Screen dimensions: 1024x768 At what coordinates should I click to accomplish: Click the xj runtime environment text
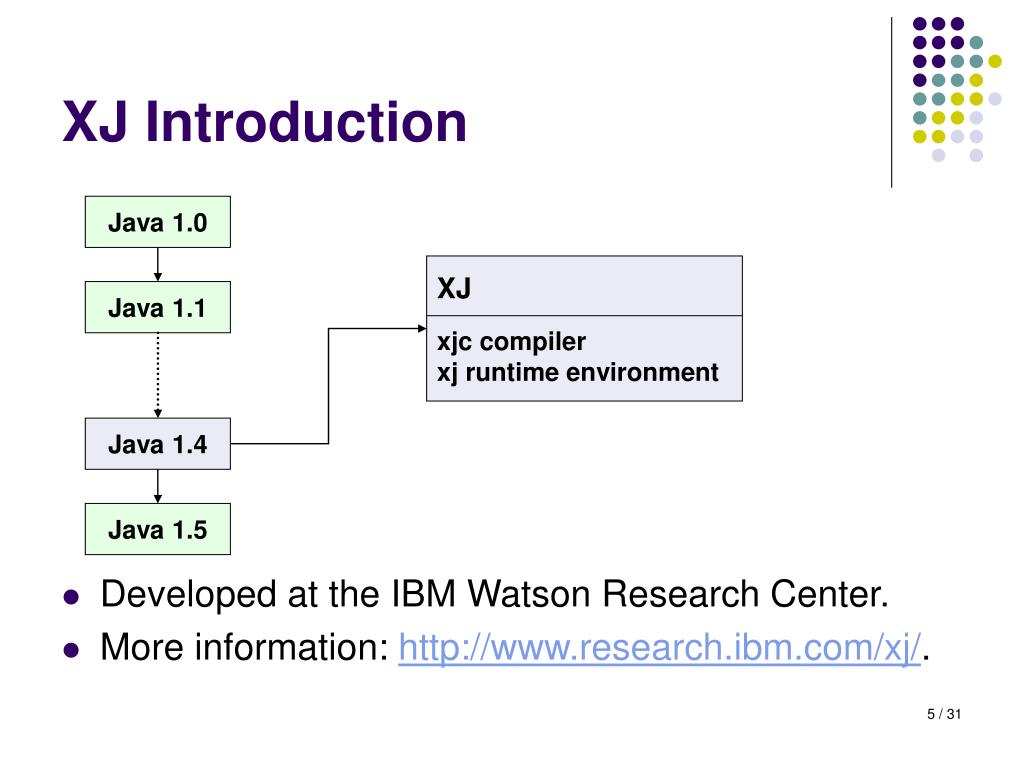pos(577,372)
